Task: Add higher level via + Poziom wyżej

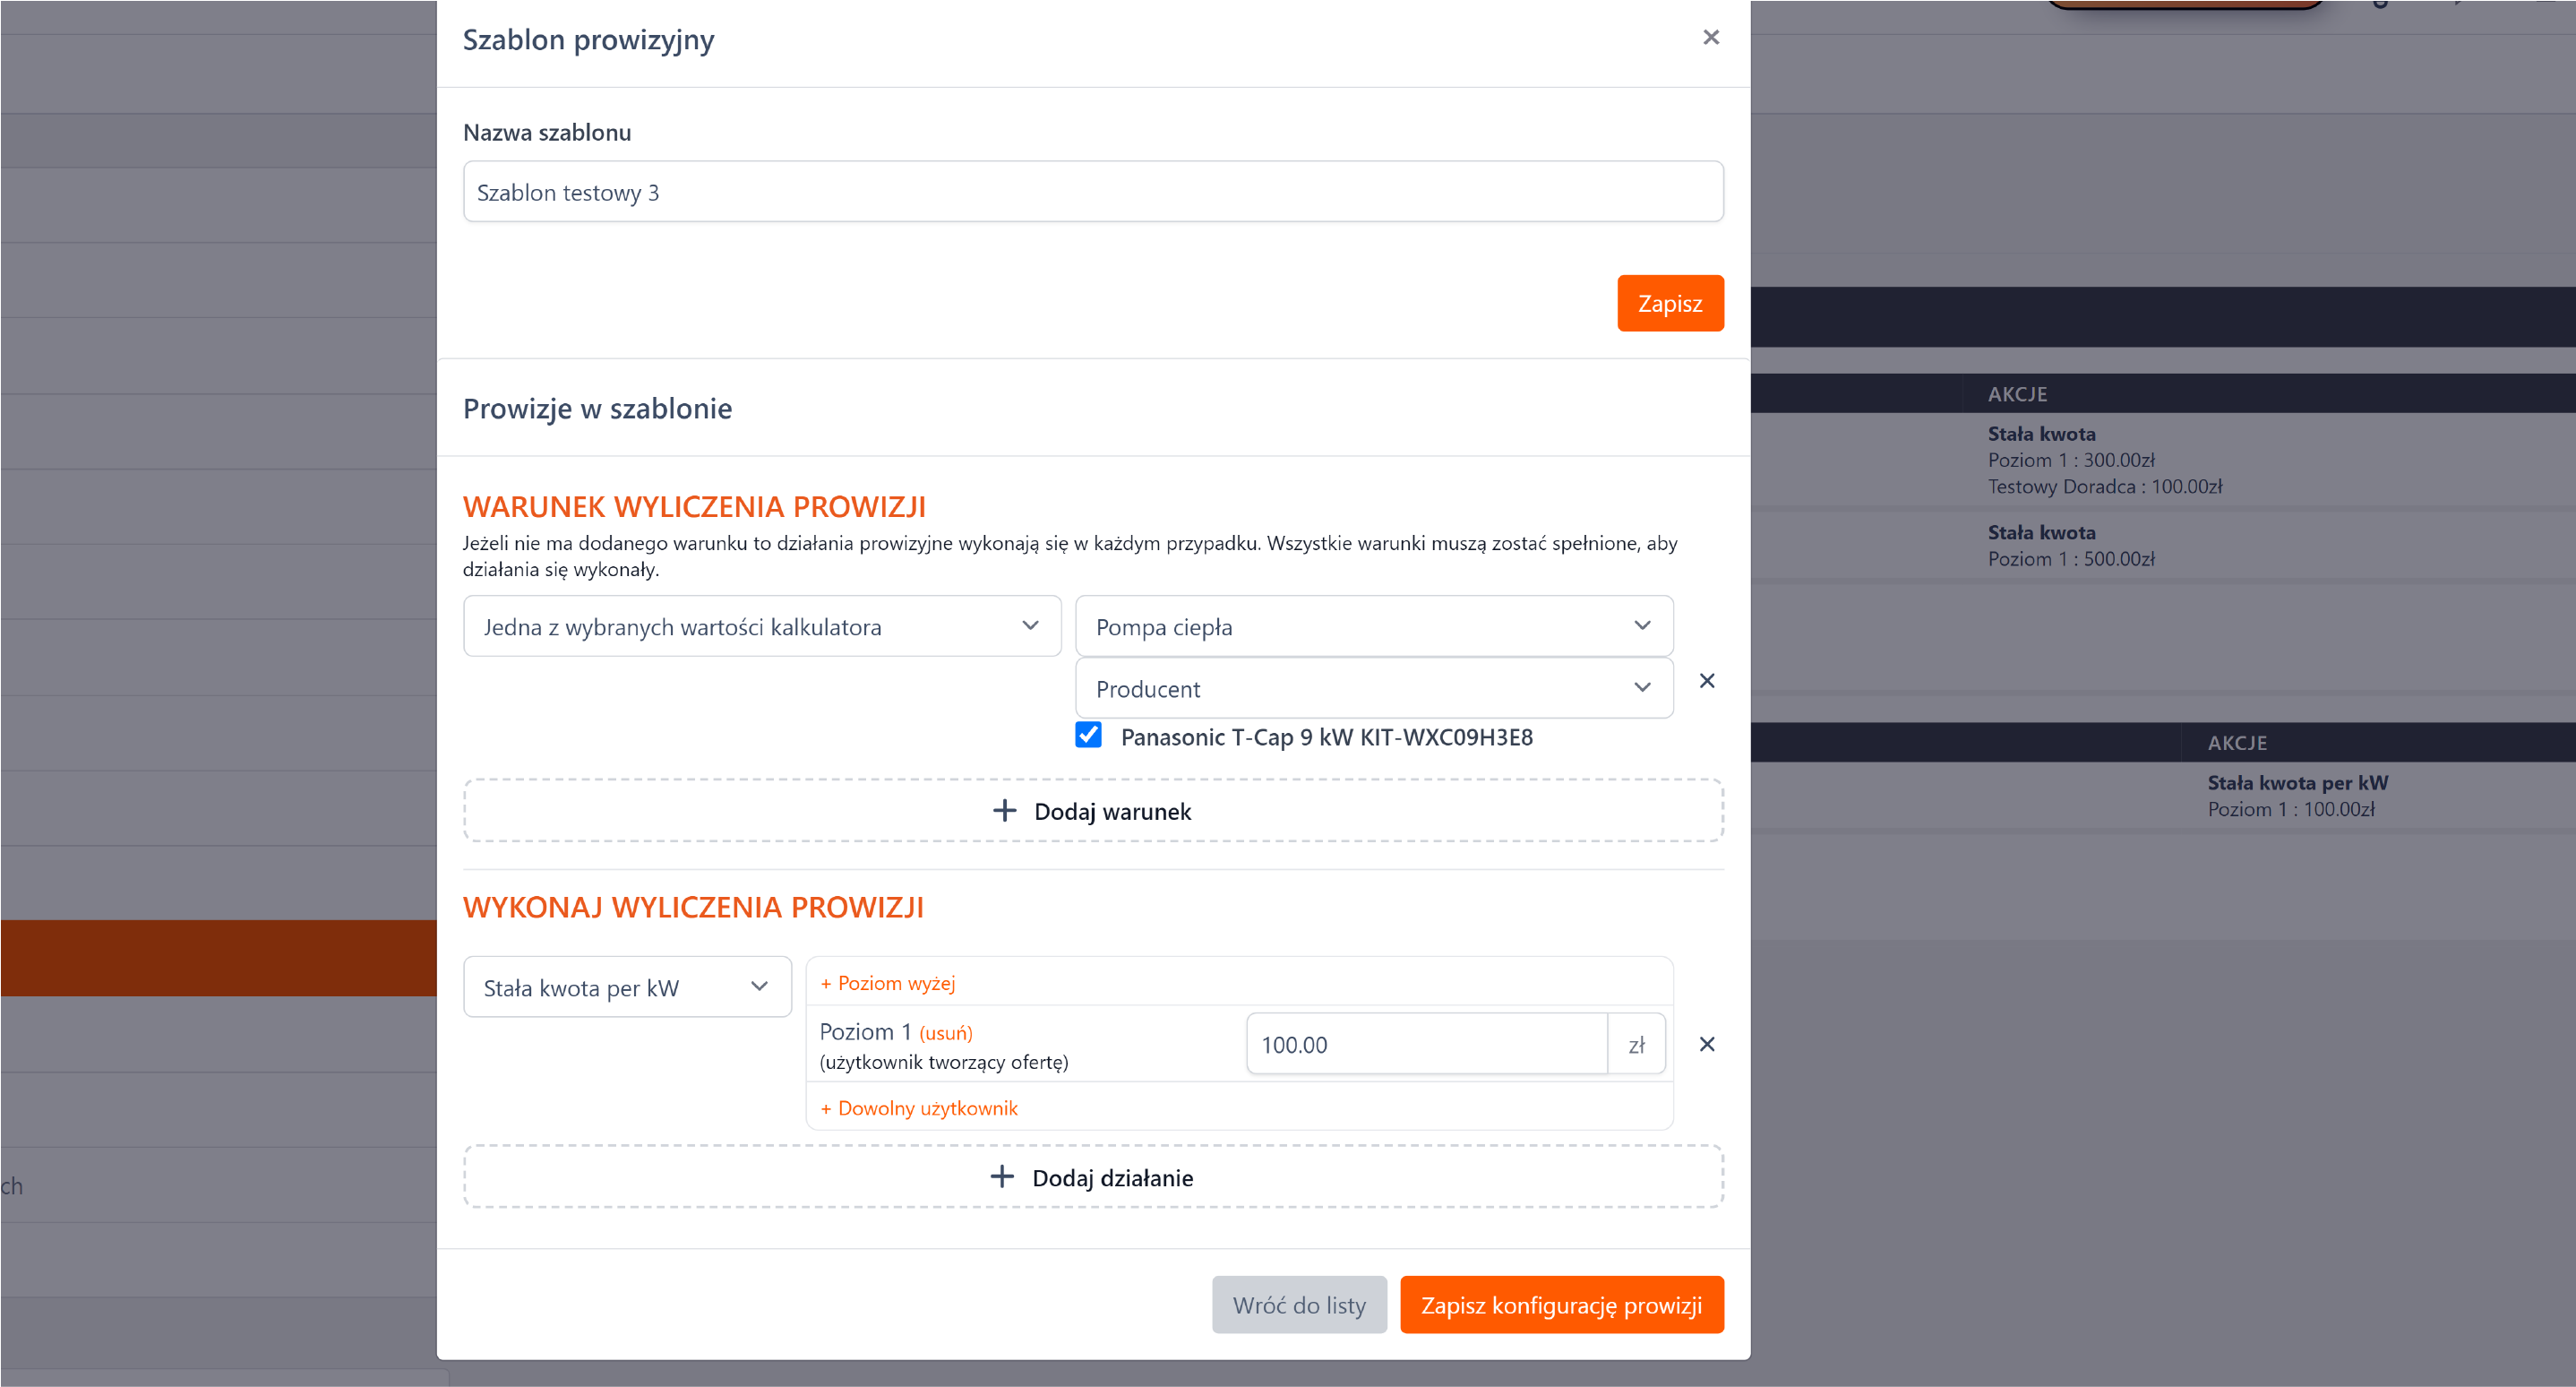Action: [888, 983]
